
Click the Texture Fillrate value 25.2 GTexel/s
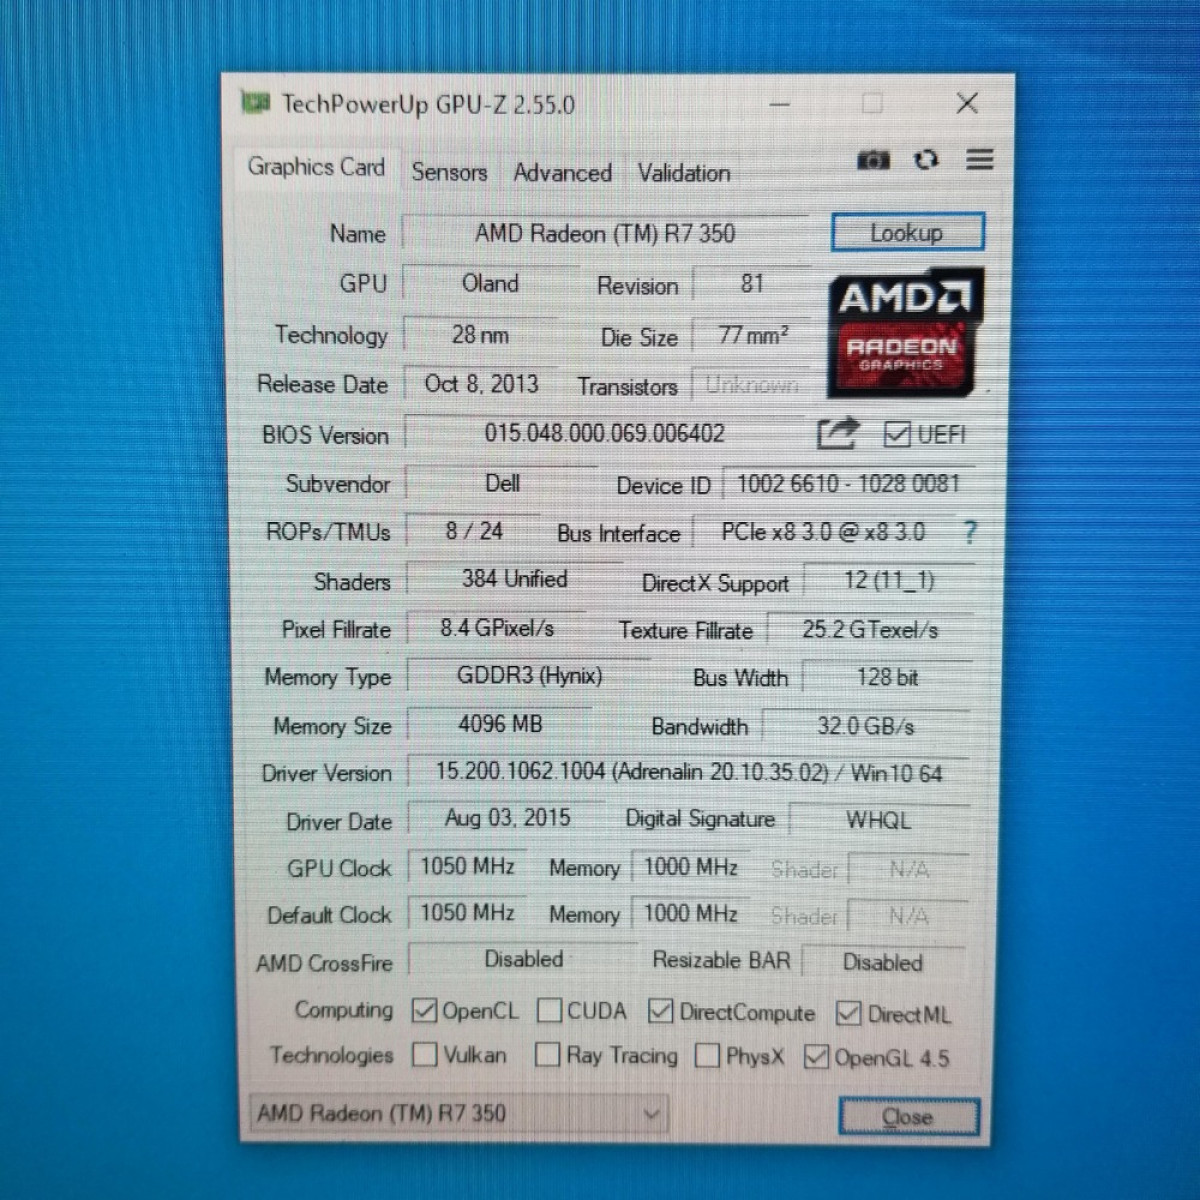coord(870,630)
